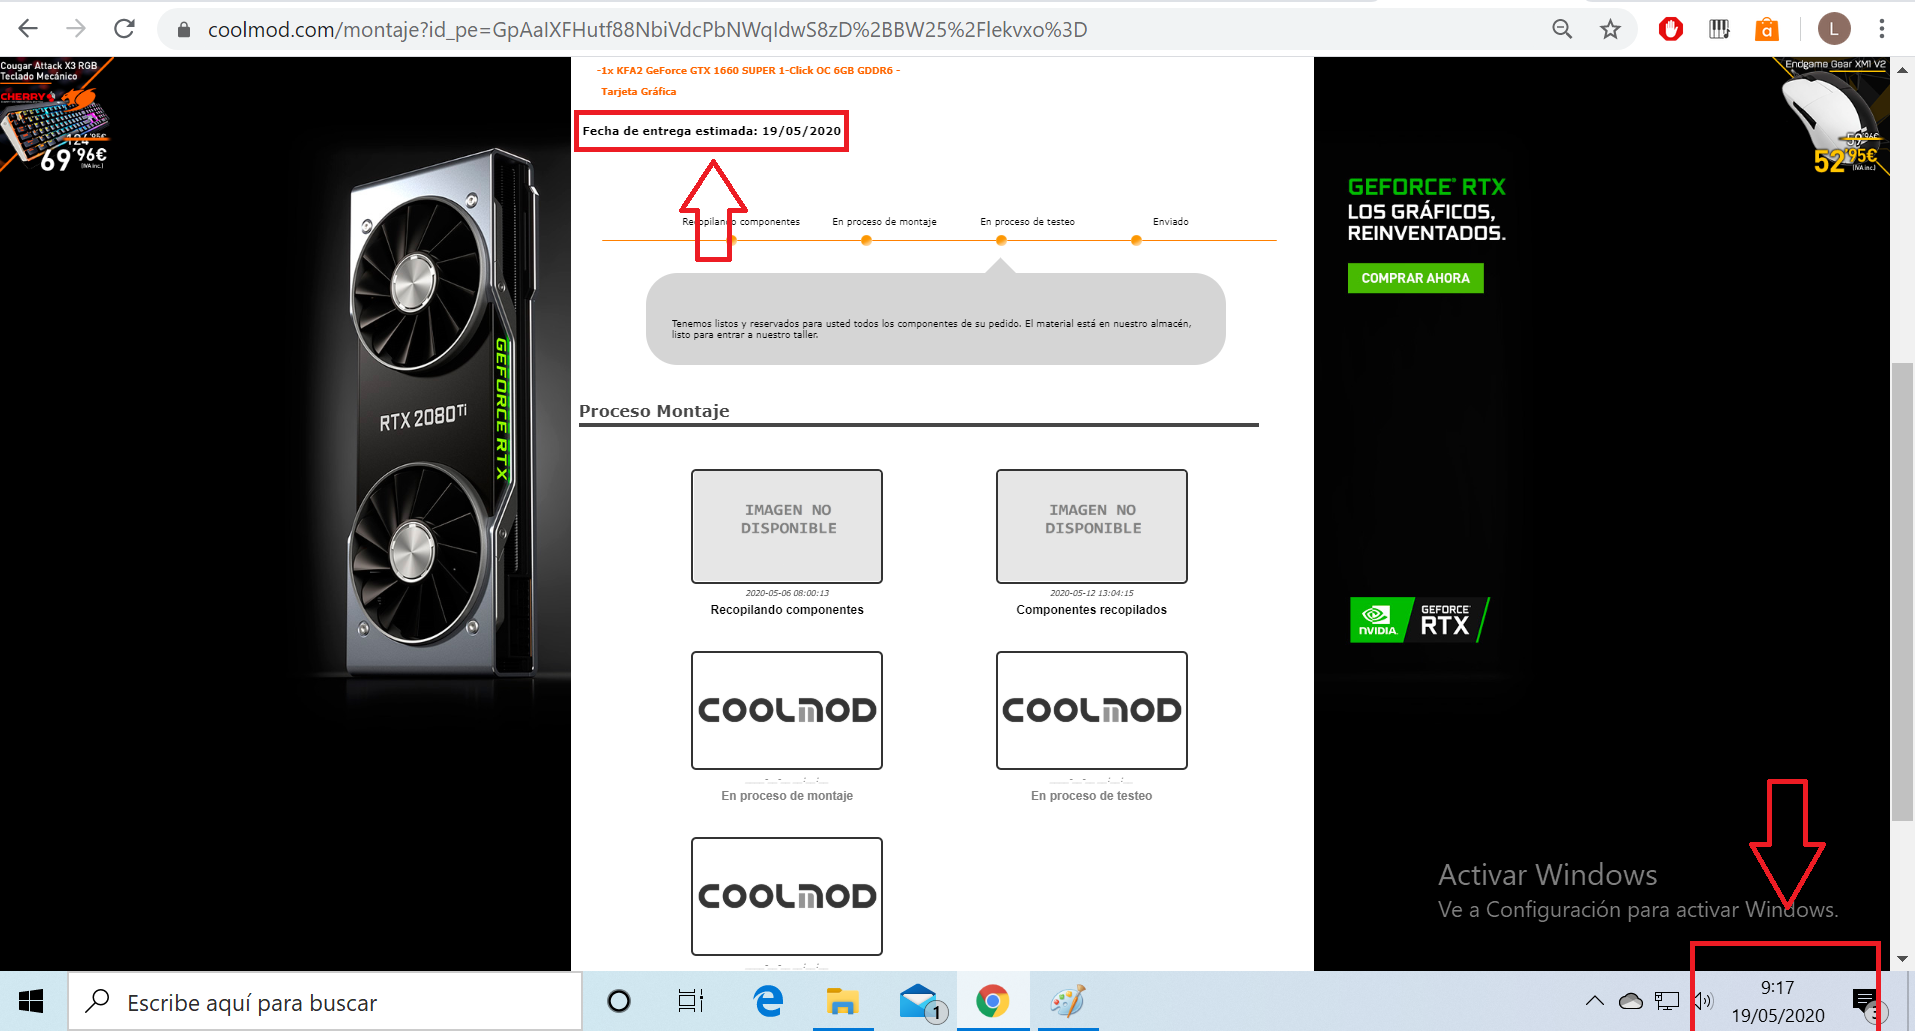Open the barcode-style extension icon
Screen dimensions: 1915x1031
pyautogui.click(x=1719, y=29)
